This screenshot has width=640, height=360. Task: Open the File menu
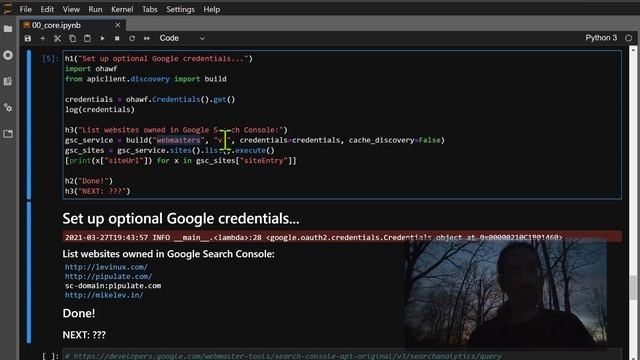25,9
